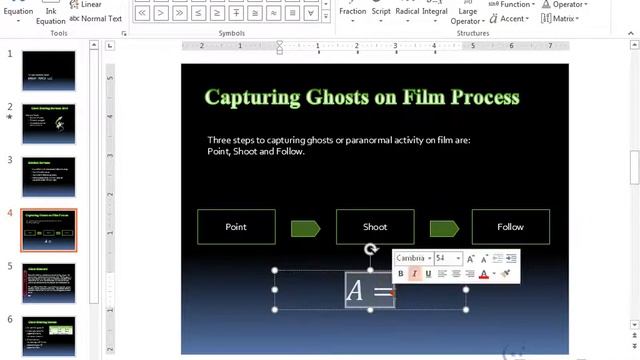Insert the greater-than-or-equal symbol

tap(217, 13)
